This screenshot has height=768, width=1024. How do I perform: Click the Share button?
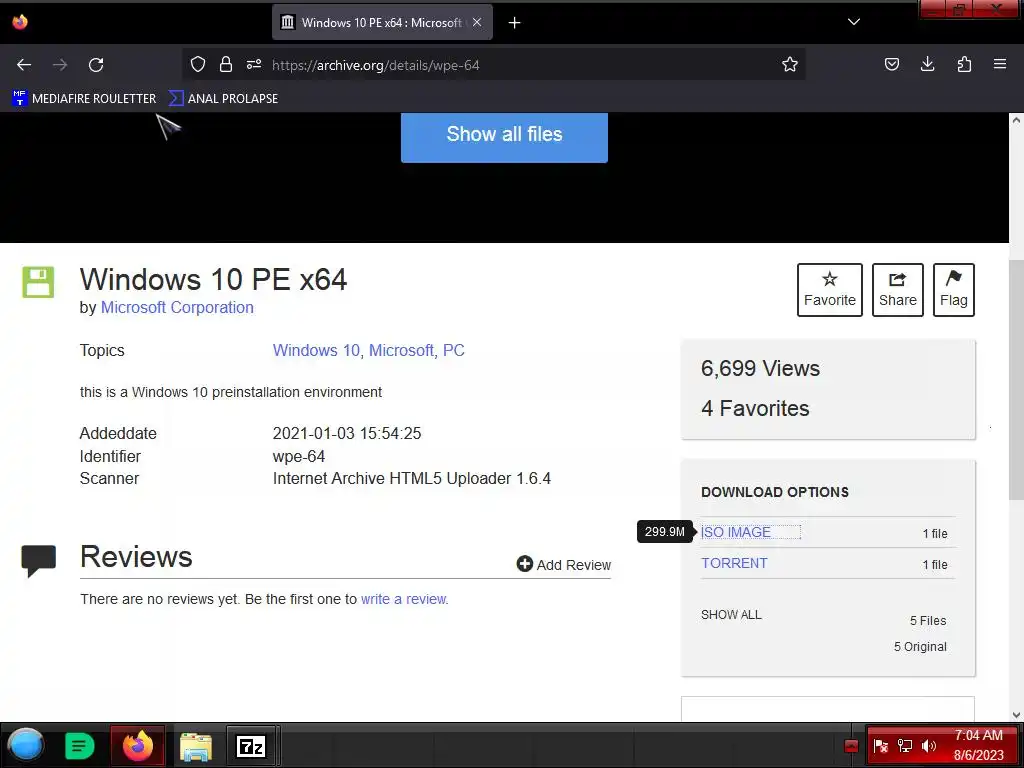coord(897,290)
